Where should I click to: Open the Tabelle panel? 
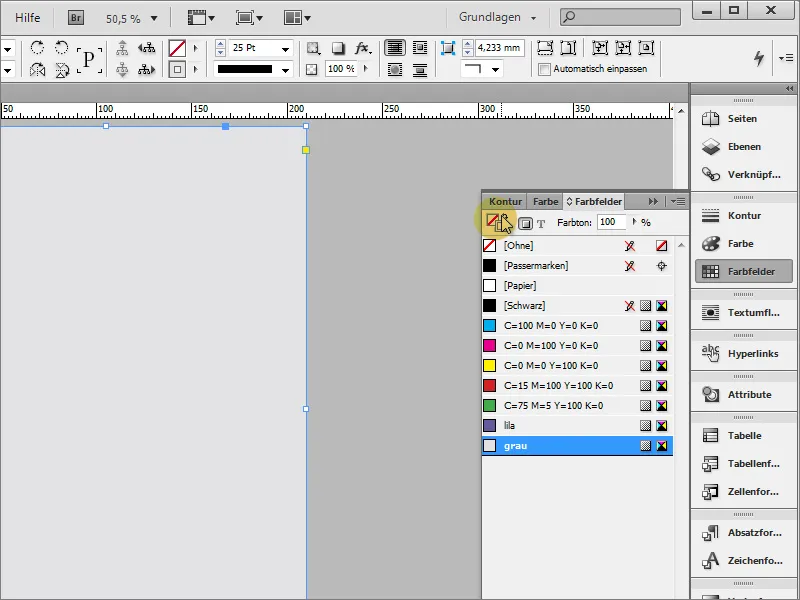(743, 436)
